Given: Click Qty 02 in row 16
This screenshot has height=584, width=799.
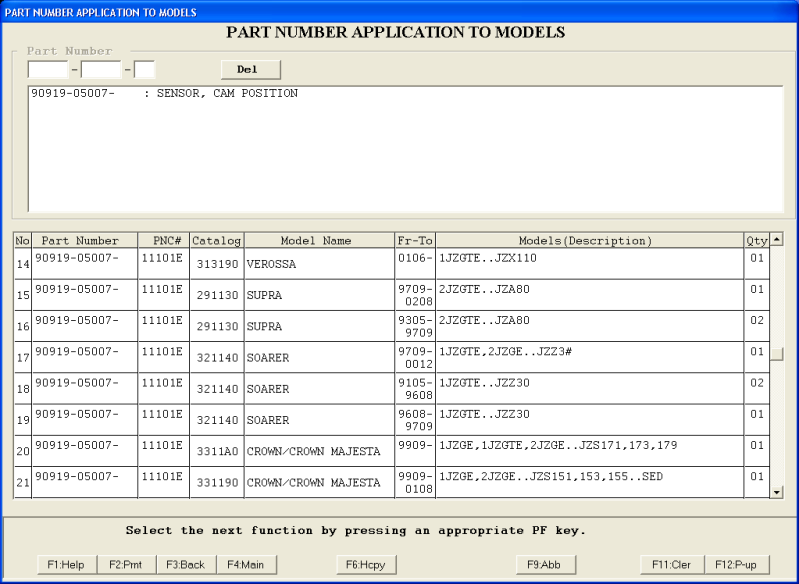Looking at the screenshot, I should point(757,326).
